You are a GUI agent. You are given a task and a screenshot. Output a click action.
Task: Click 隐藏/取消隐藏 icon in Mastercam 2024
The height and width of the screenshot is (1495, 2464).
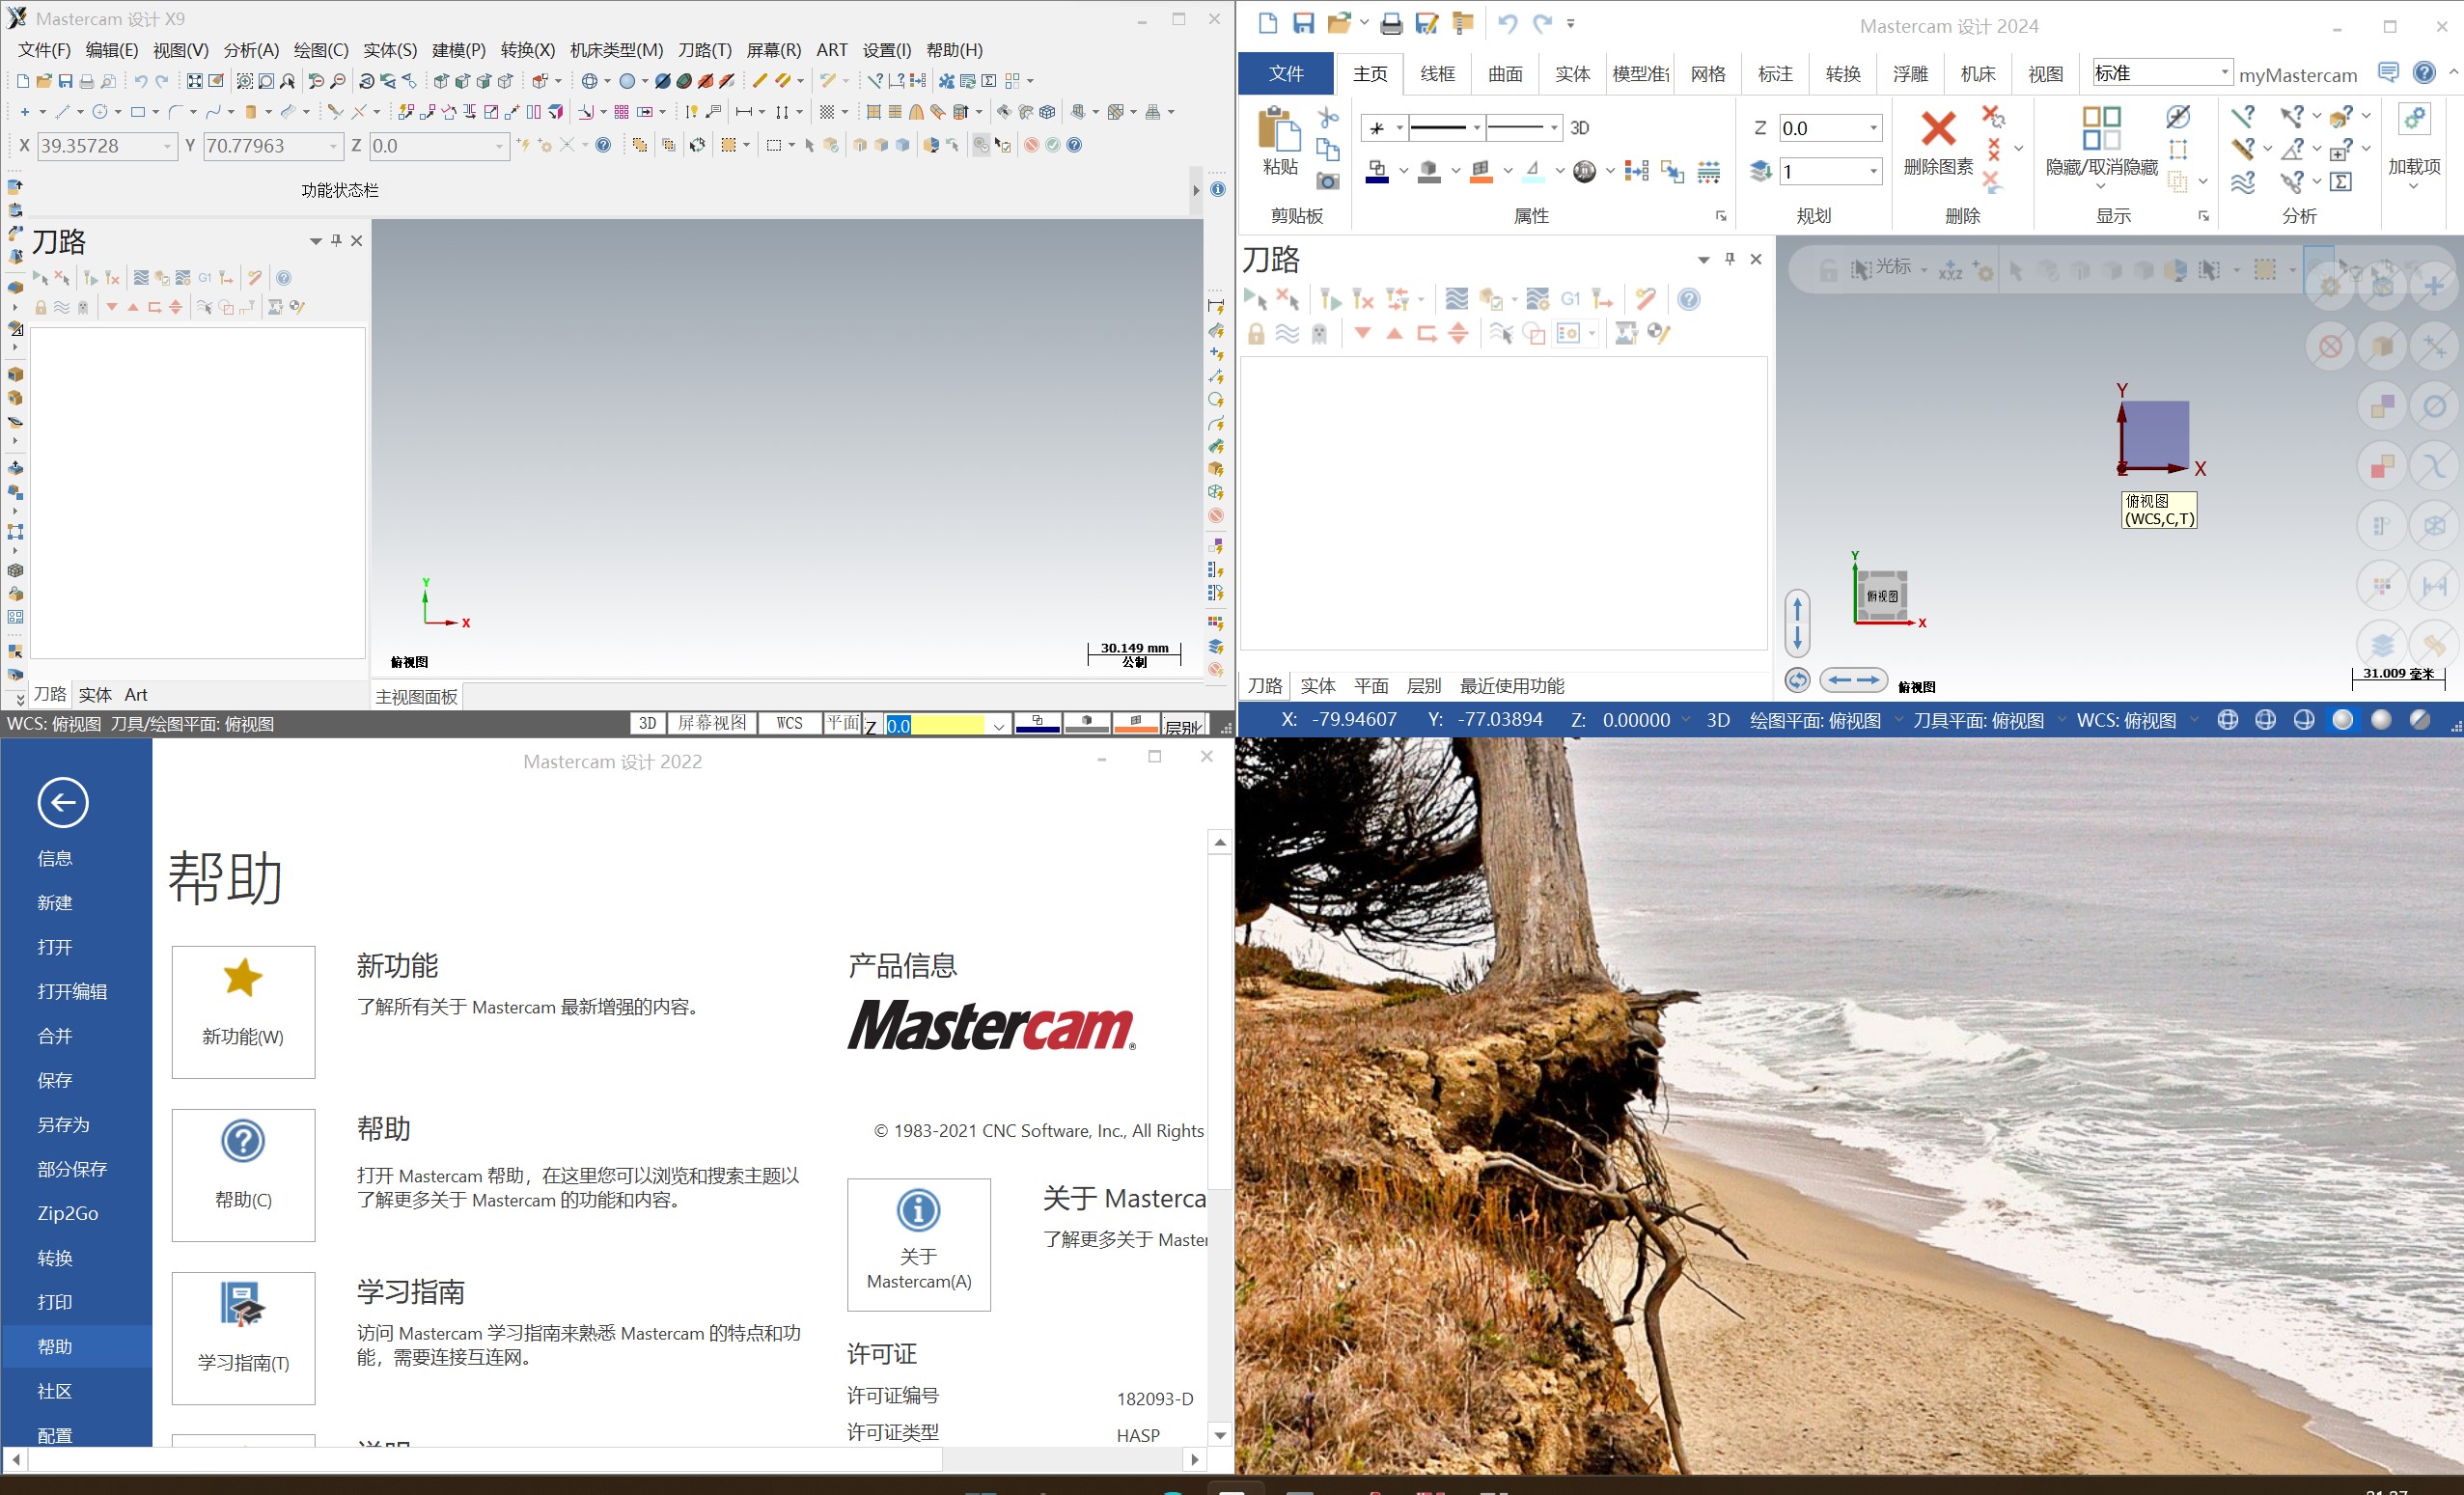2101,128
